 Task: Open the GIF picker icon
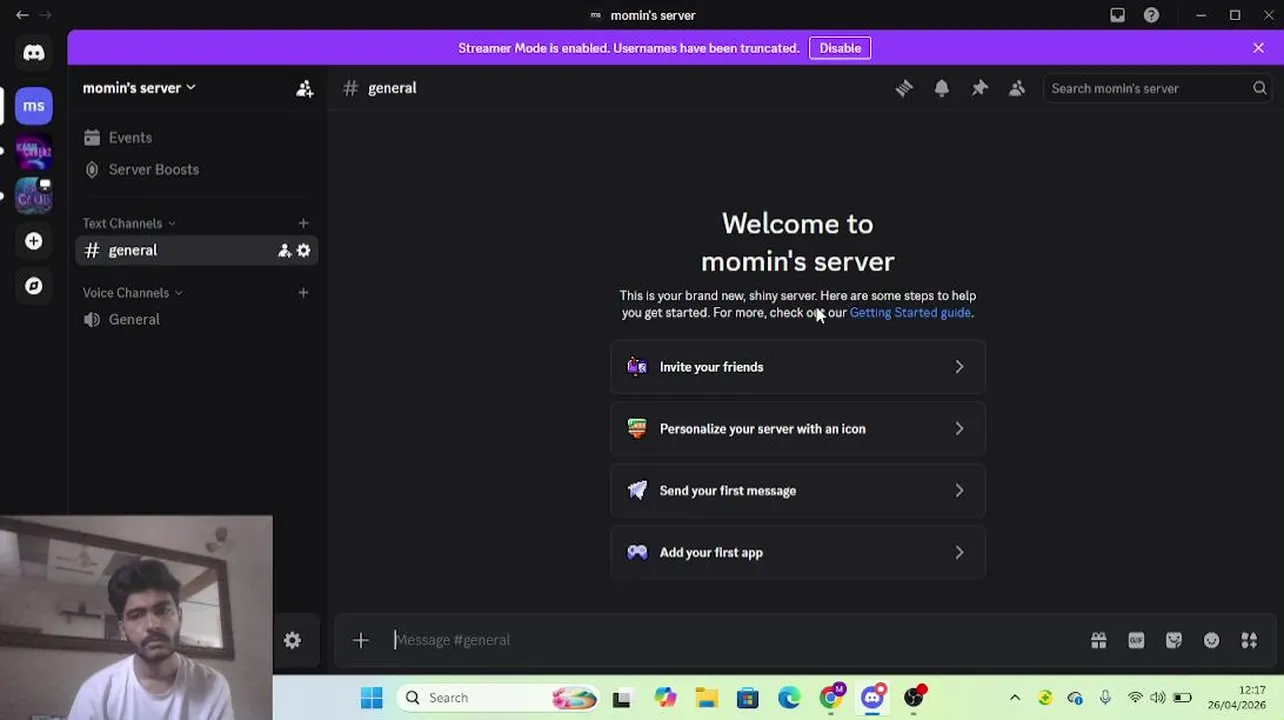(1136, 640)
